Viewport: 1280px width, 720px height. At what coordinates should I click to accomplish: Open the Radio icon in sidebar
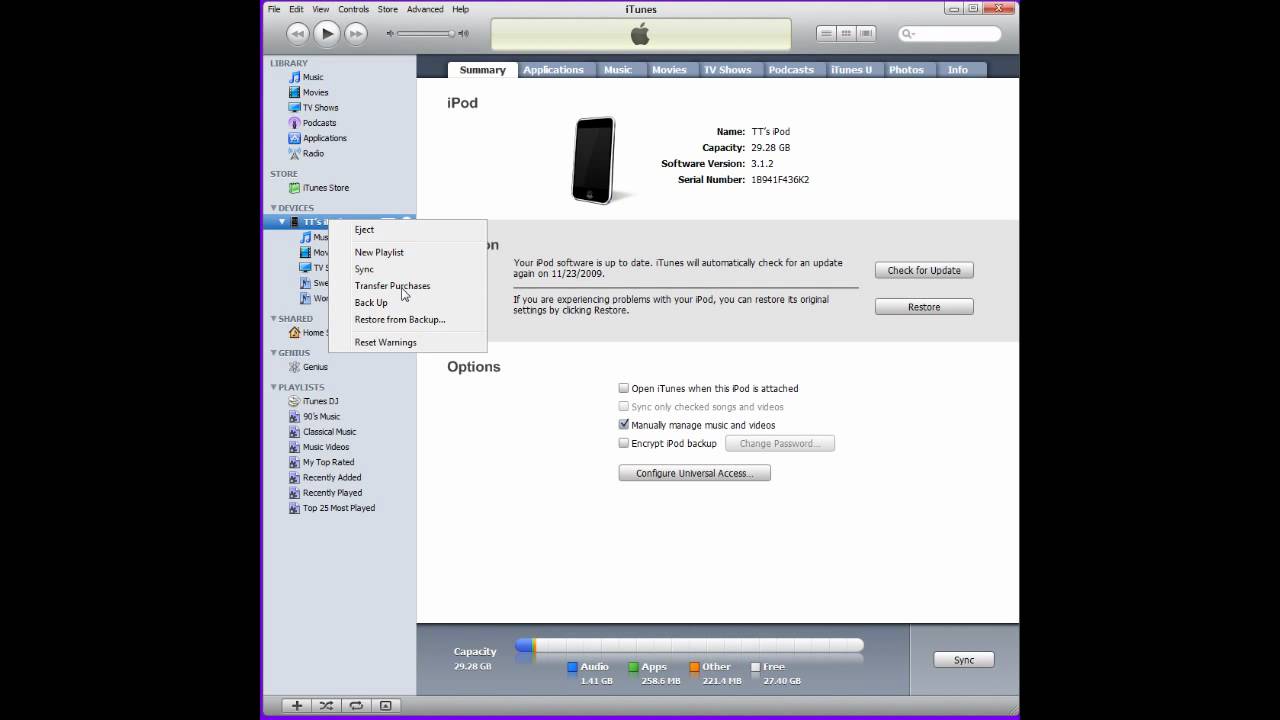tap(294, 153)
